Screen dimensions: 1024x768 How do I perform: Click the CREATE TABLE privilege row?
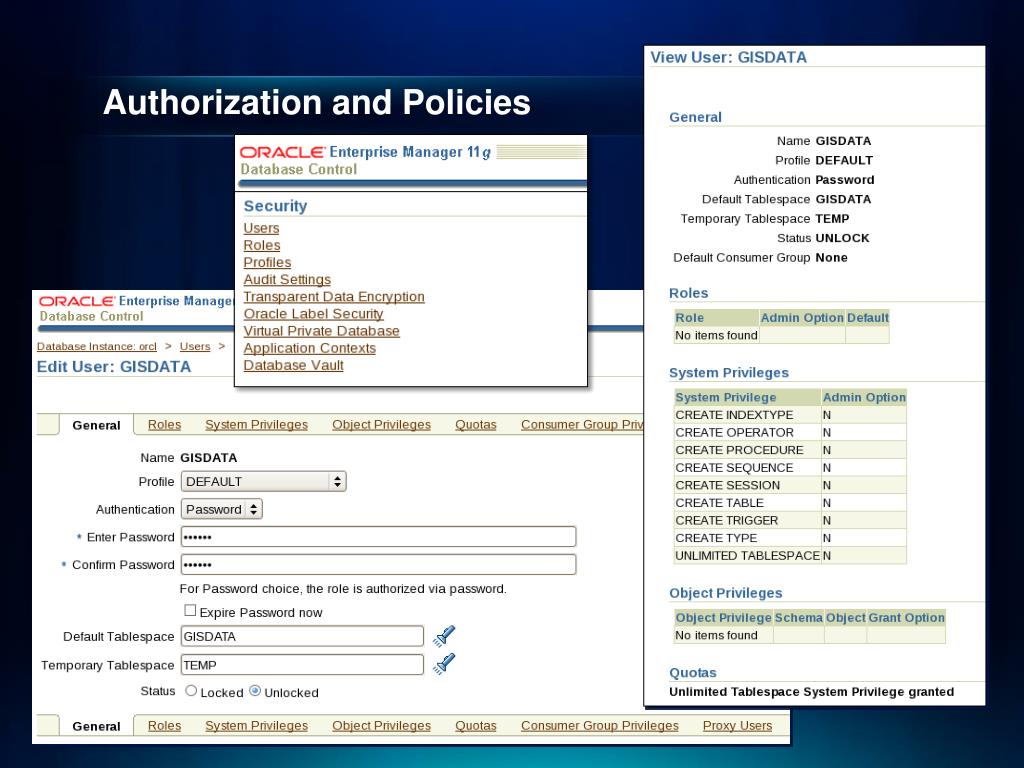click(x=790, y=503)
